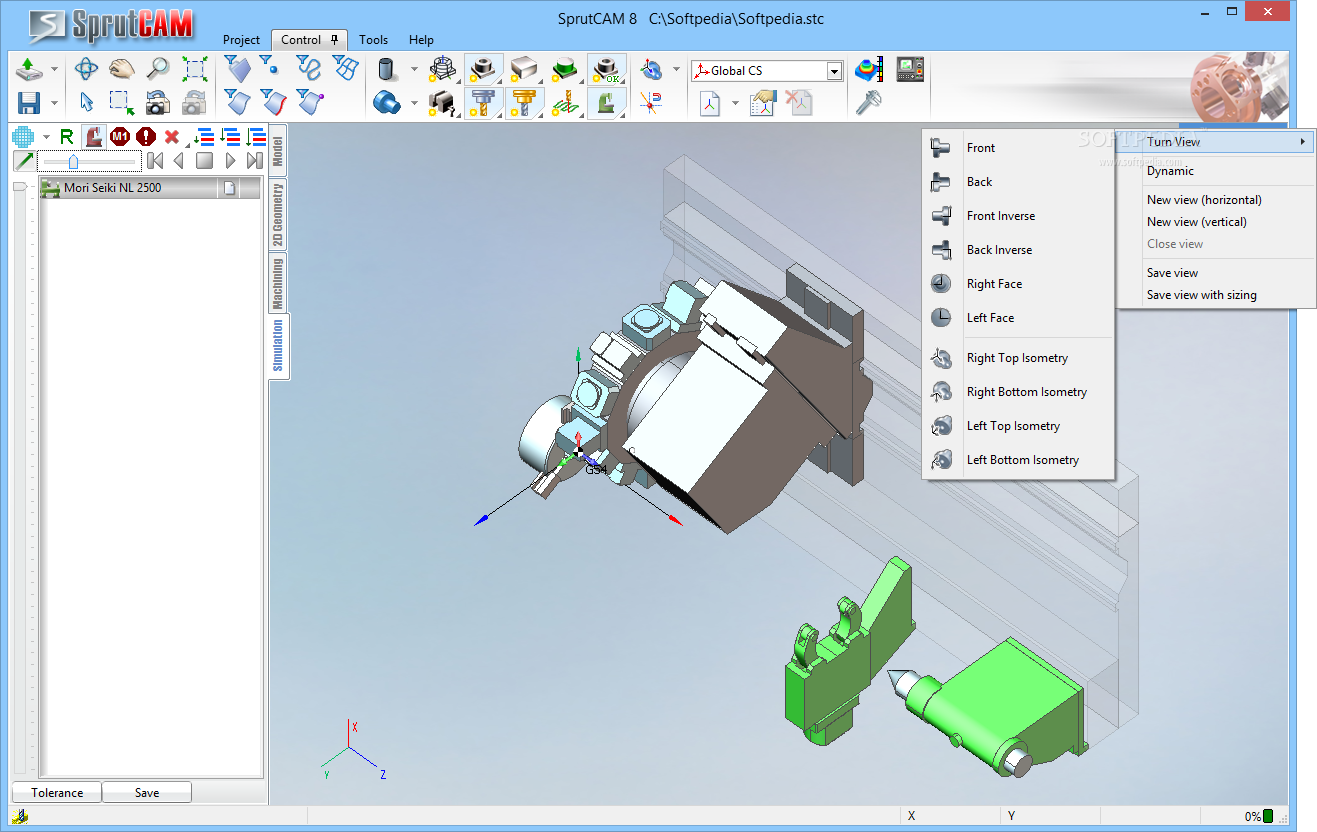Click the skip to end button
Viewport: 1317px width, 832px height.
point(255,161)
